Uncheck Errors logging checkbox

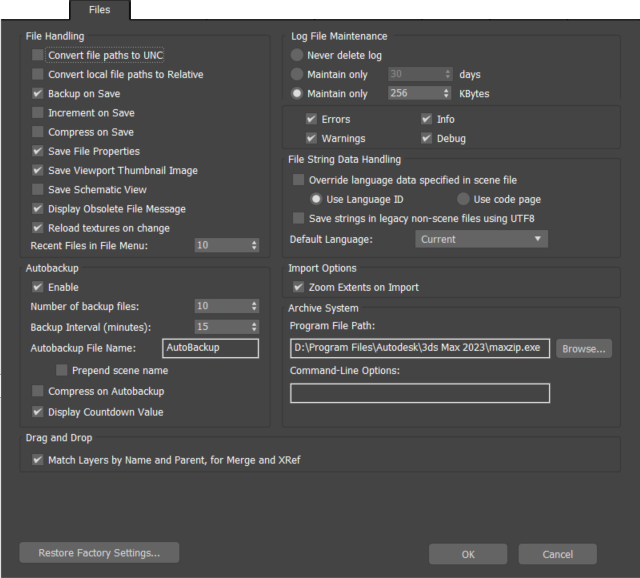[x=311, y=119]
